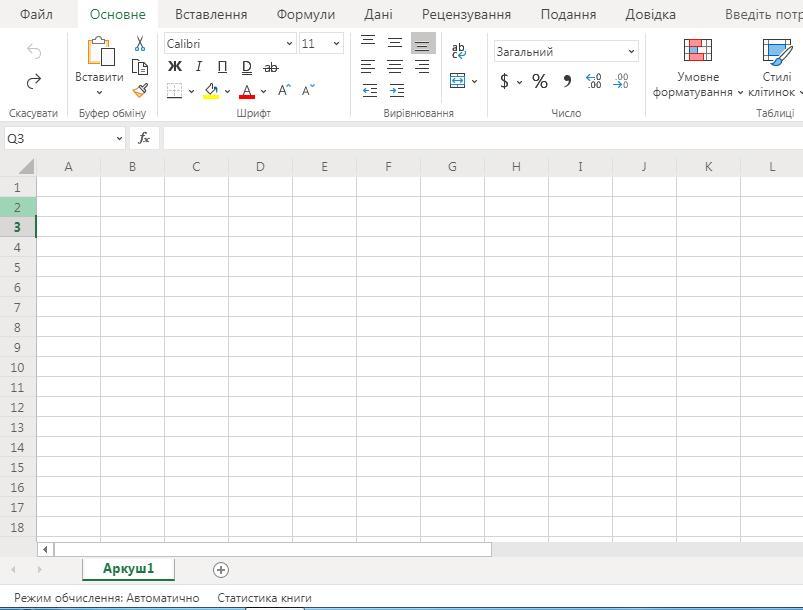
Task: Align text left
Action: coord(368,67)
